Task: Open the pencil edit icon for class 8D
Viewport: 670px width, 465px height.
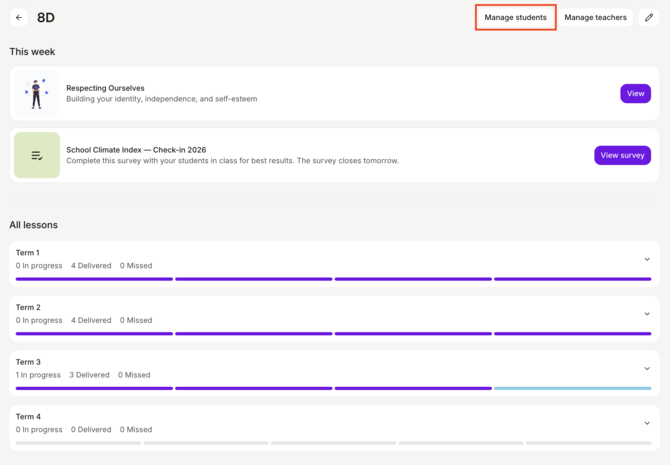Action: pyautogui.click(x=649, y=18)
